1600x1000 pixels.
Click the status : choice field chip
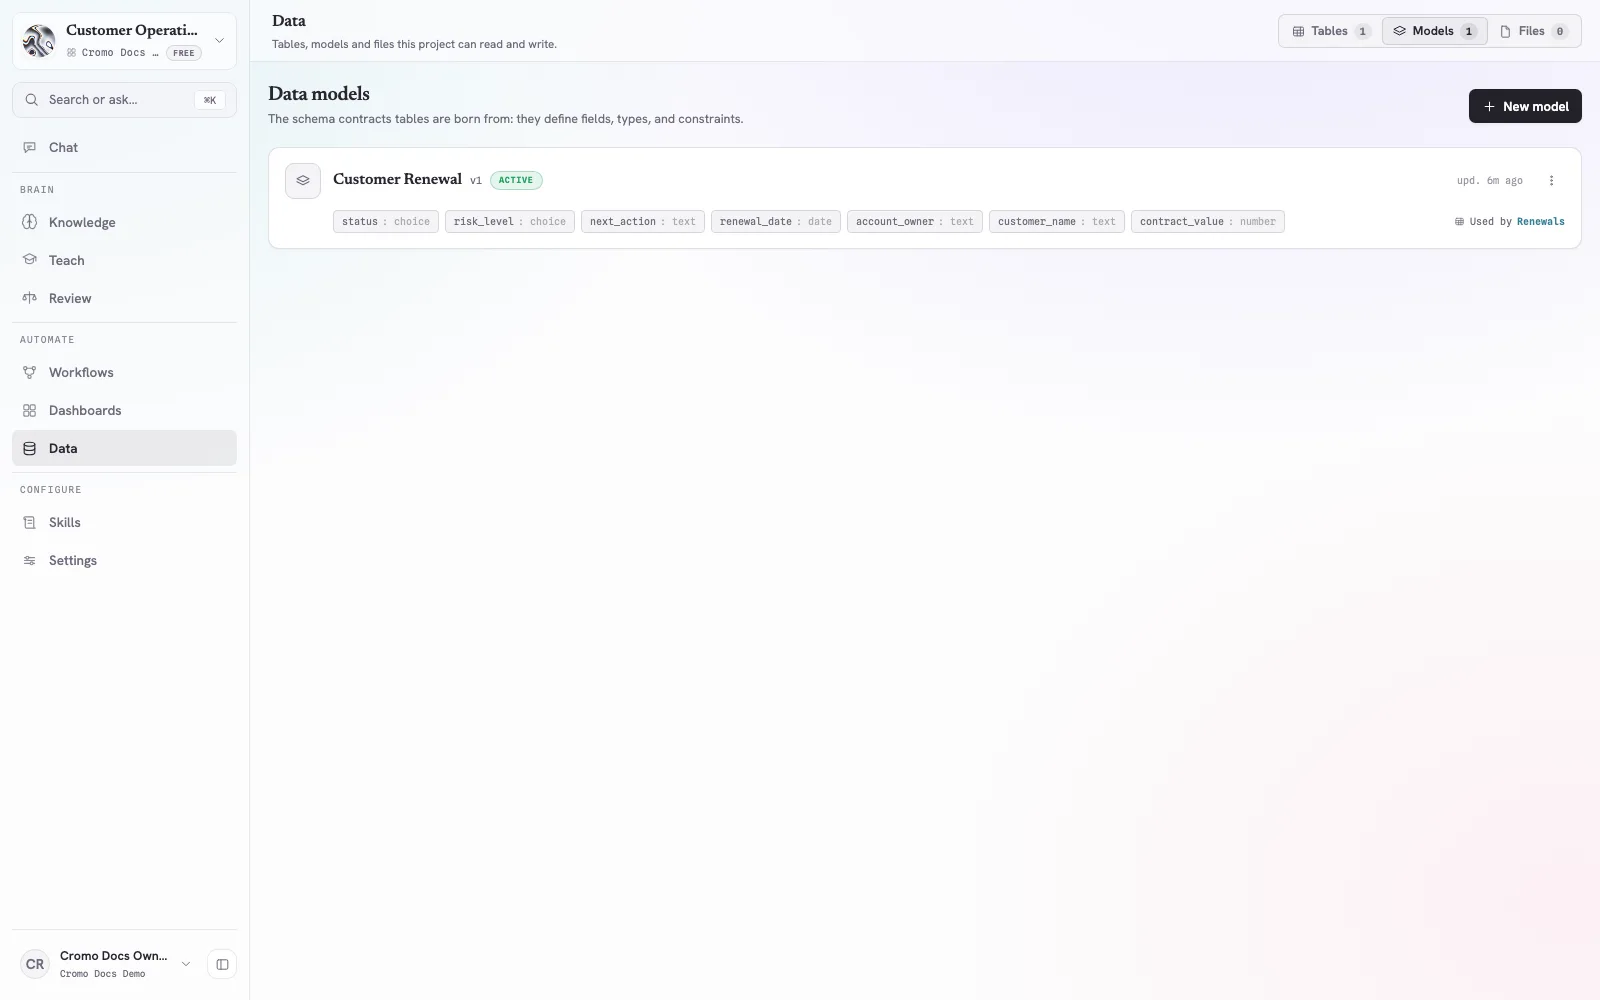[x=386, y=222]
